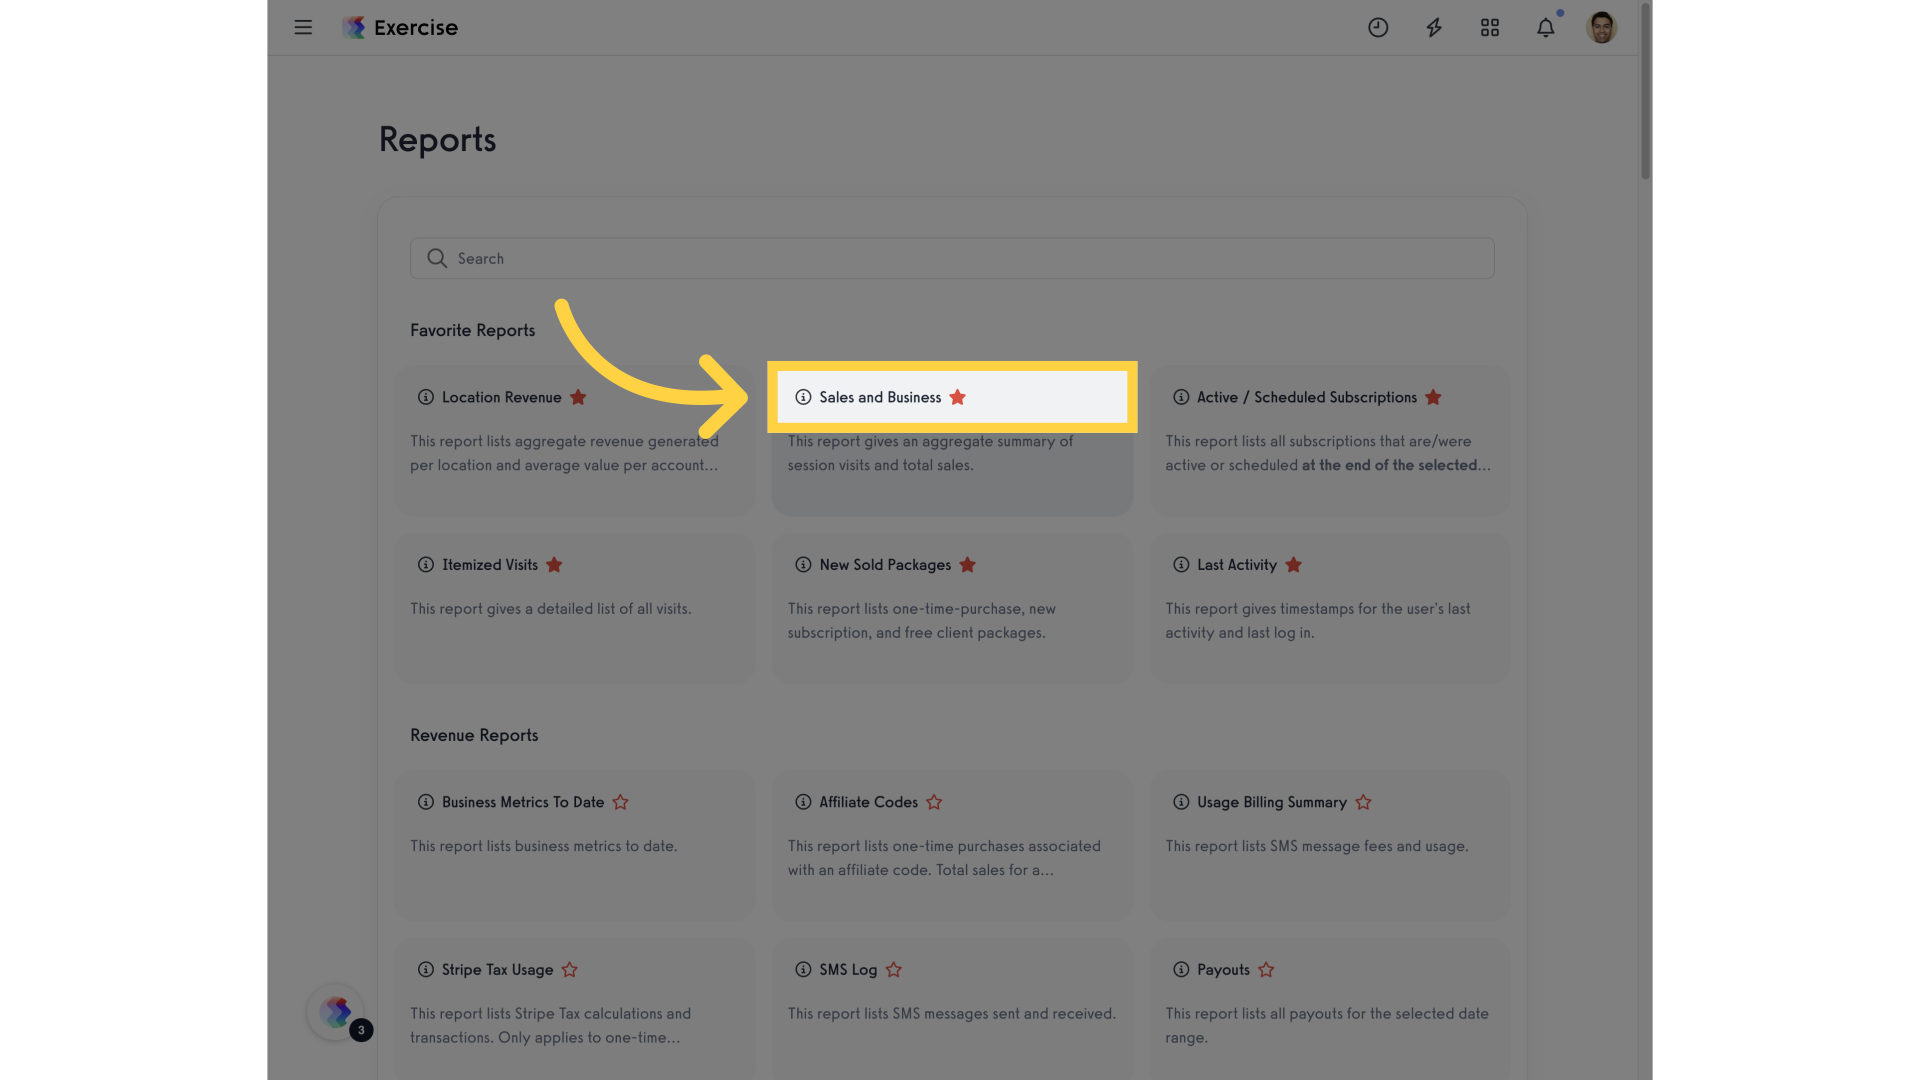
Task: Star the SMS Log report
Action: 894,970
